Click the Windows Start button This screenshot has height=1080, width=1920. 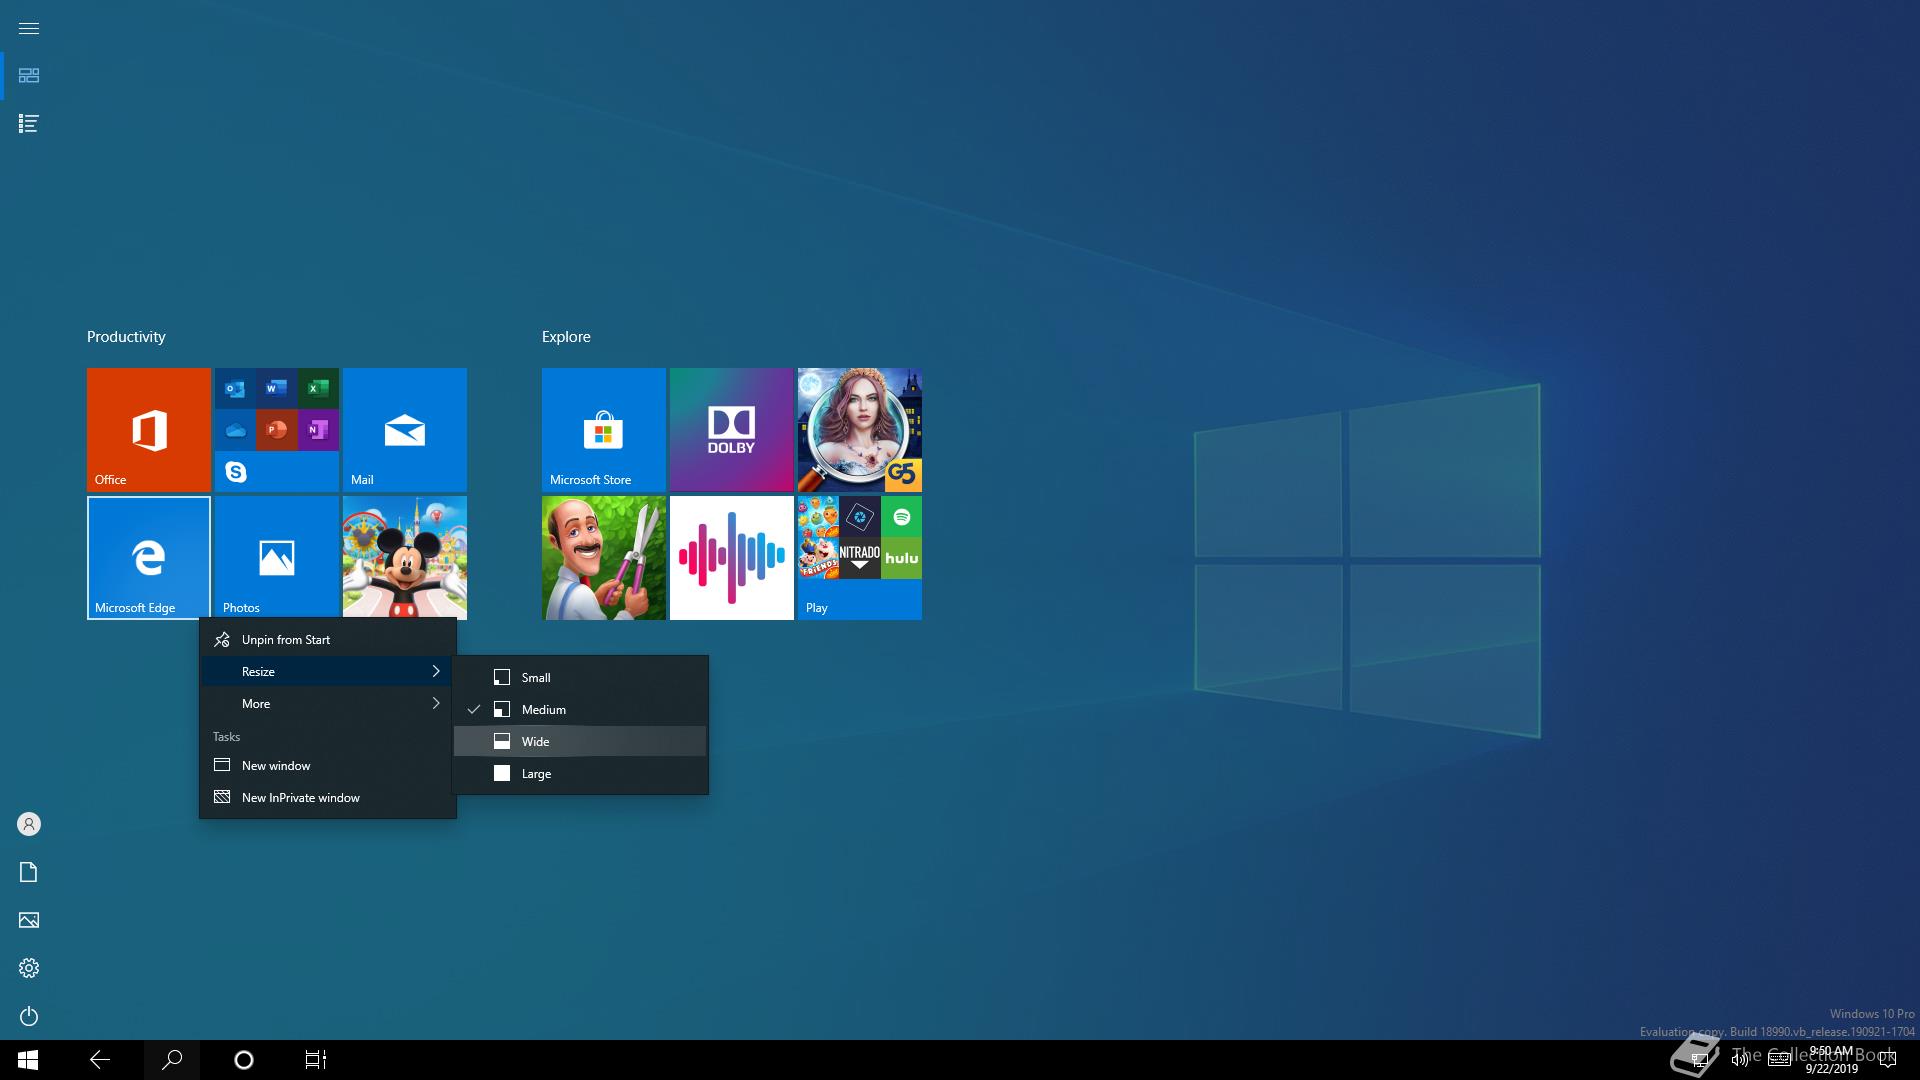click(28, 1060)
